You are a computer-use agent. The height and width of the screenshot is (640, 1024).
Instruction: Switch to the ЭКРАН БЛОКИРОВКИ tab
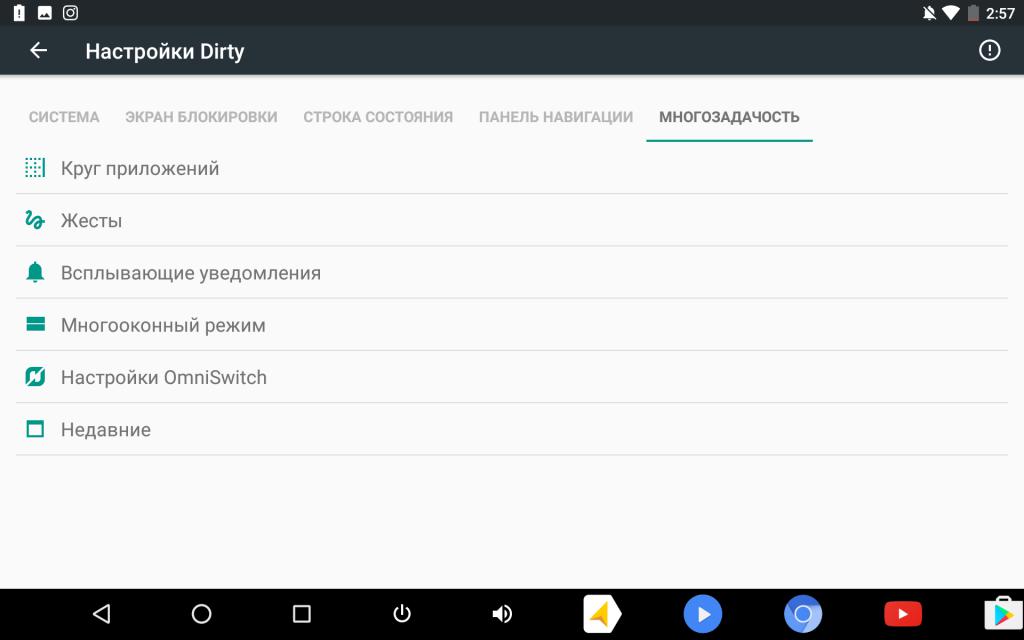201,117
